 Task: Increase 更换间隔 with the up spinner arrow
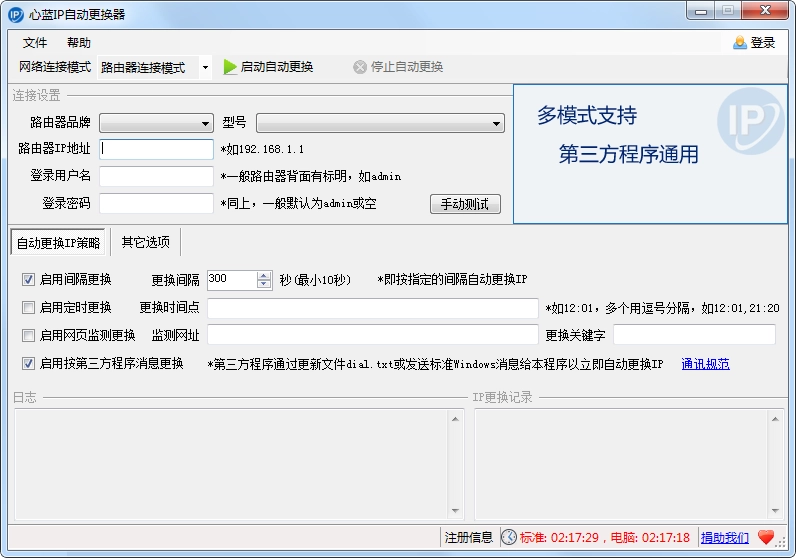(x=263, y=276)
